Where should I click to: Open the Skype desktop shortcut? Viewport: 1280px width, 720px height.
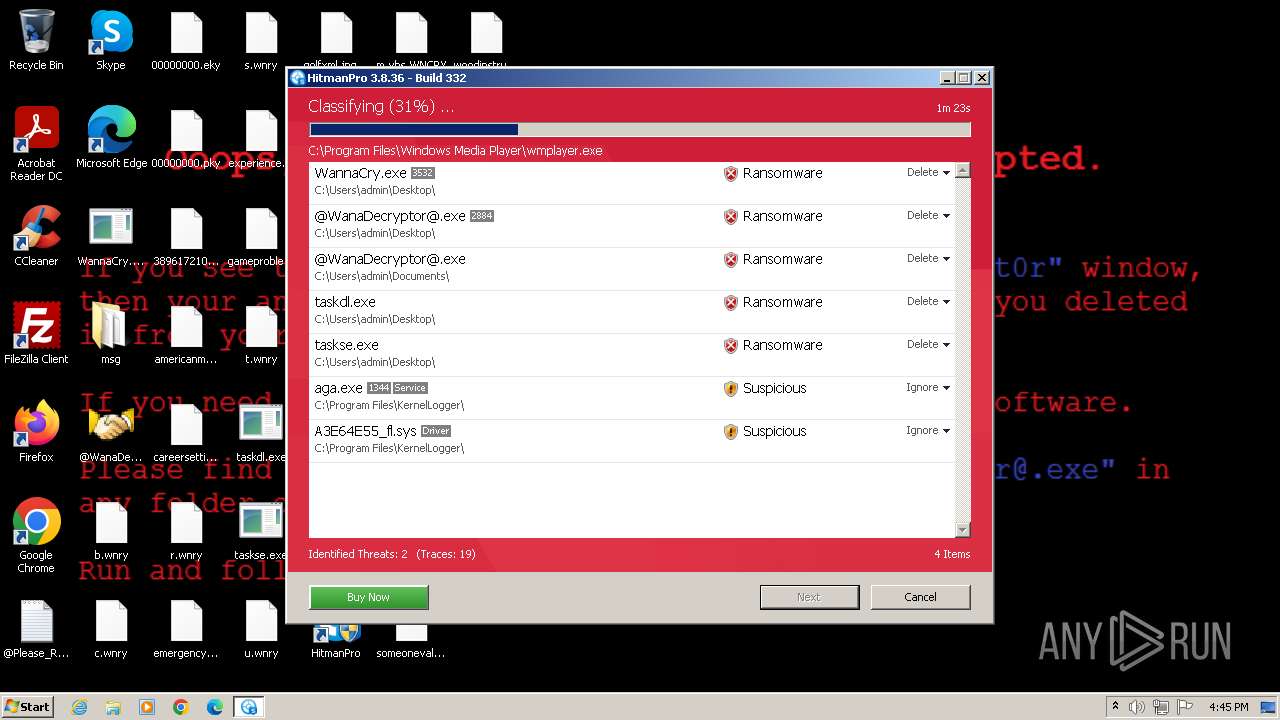[x=111, y=40]
